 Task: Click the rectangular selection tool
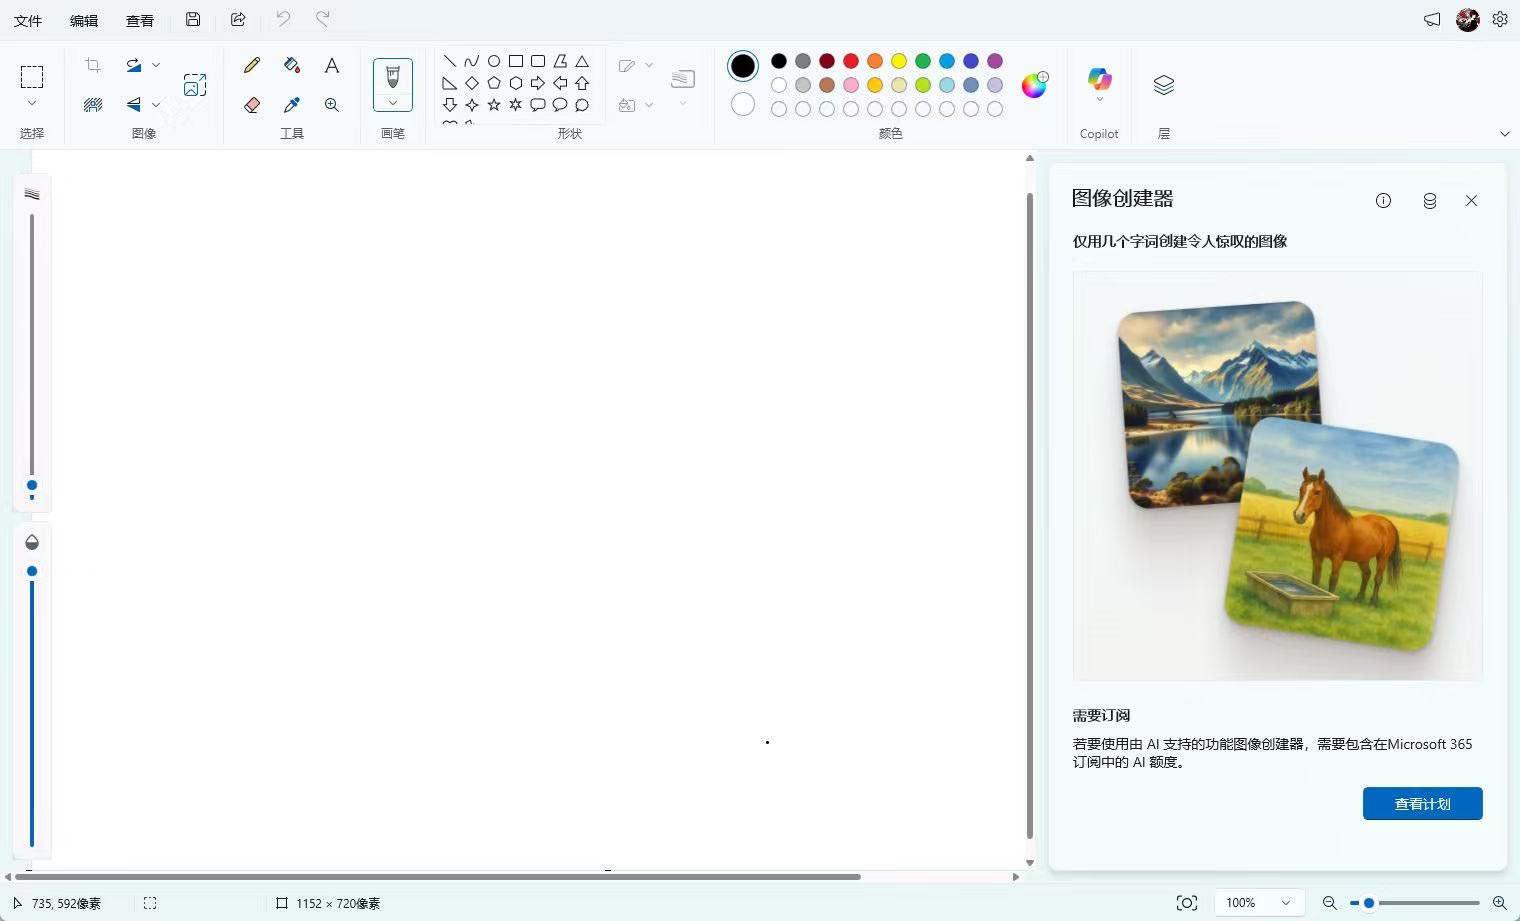click(x=32, y=77)
